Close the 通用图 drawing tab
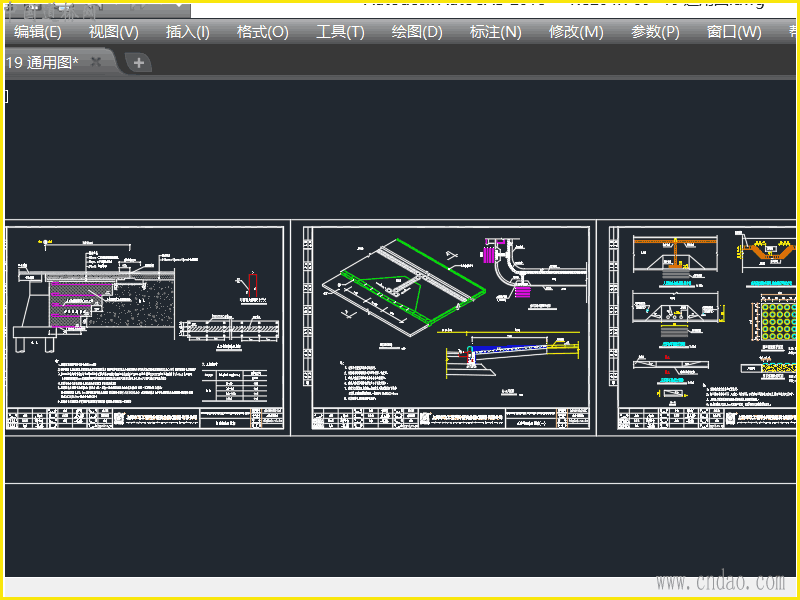 (x=96, y=62)
